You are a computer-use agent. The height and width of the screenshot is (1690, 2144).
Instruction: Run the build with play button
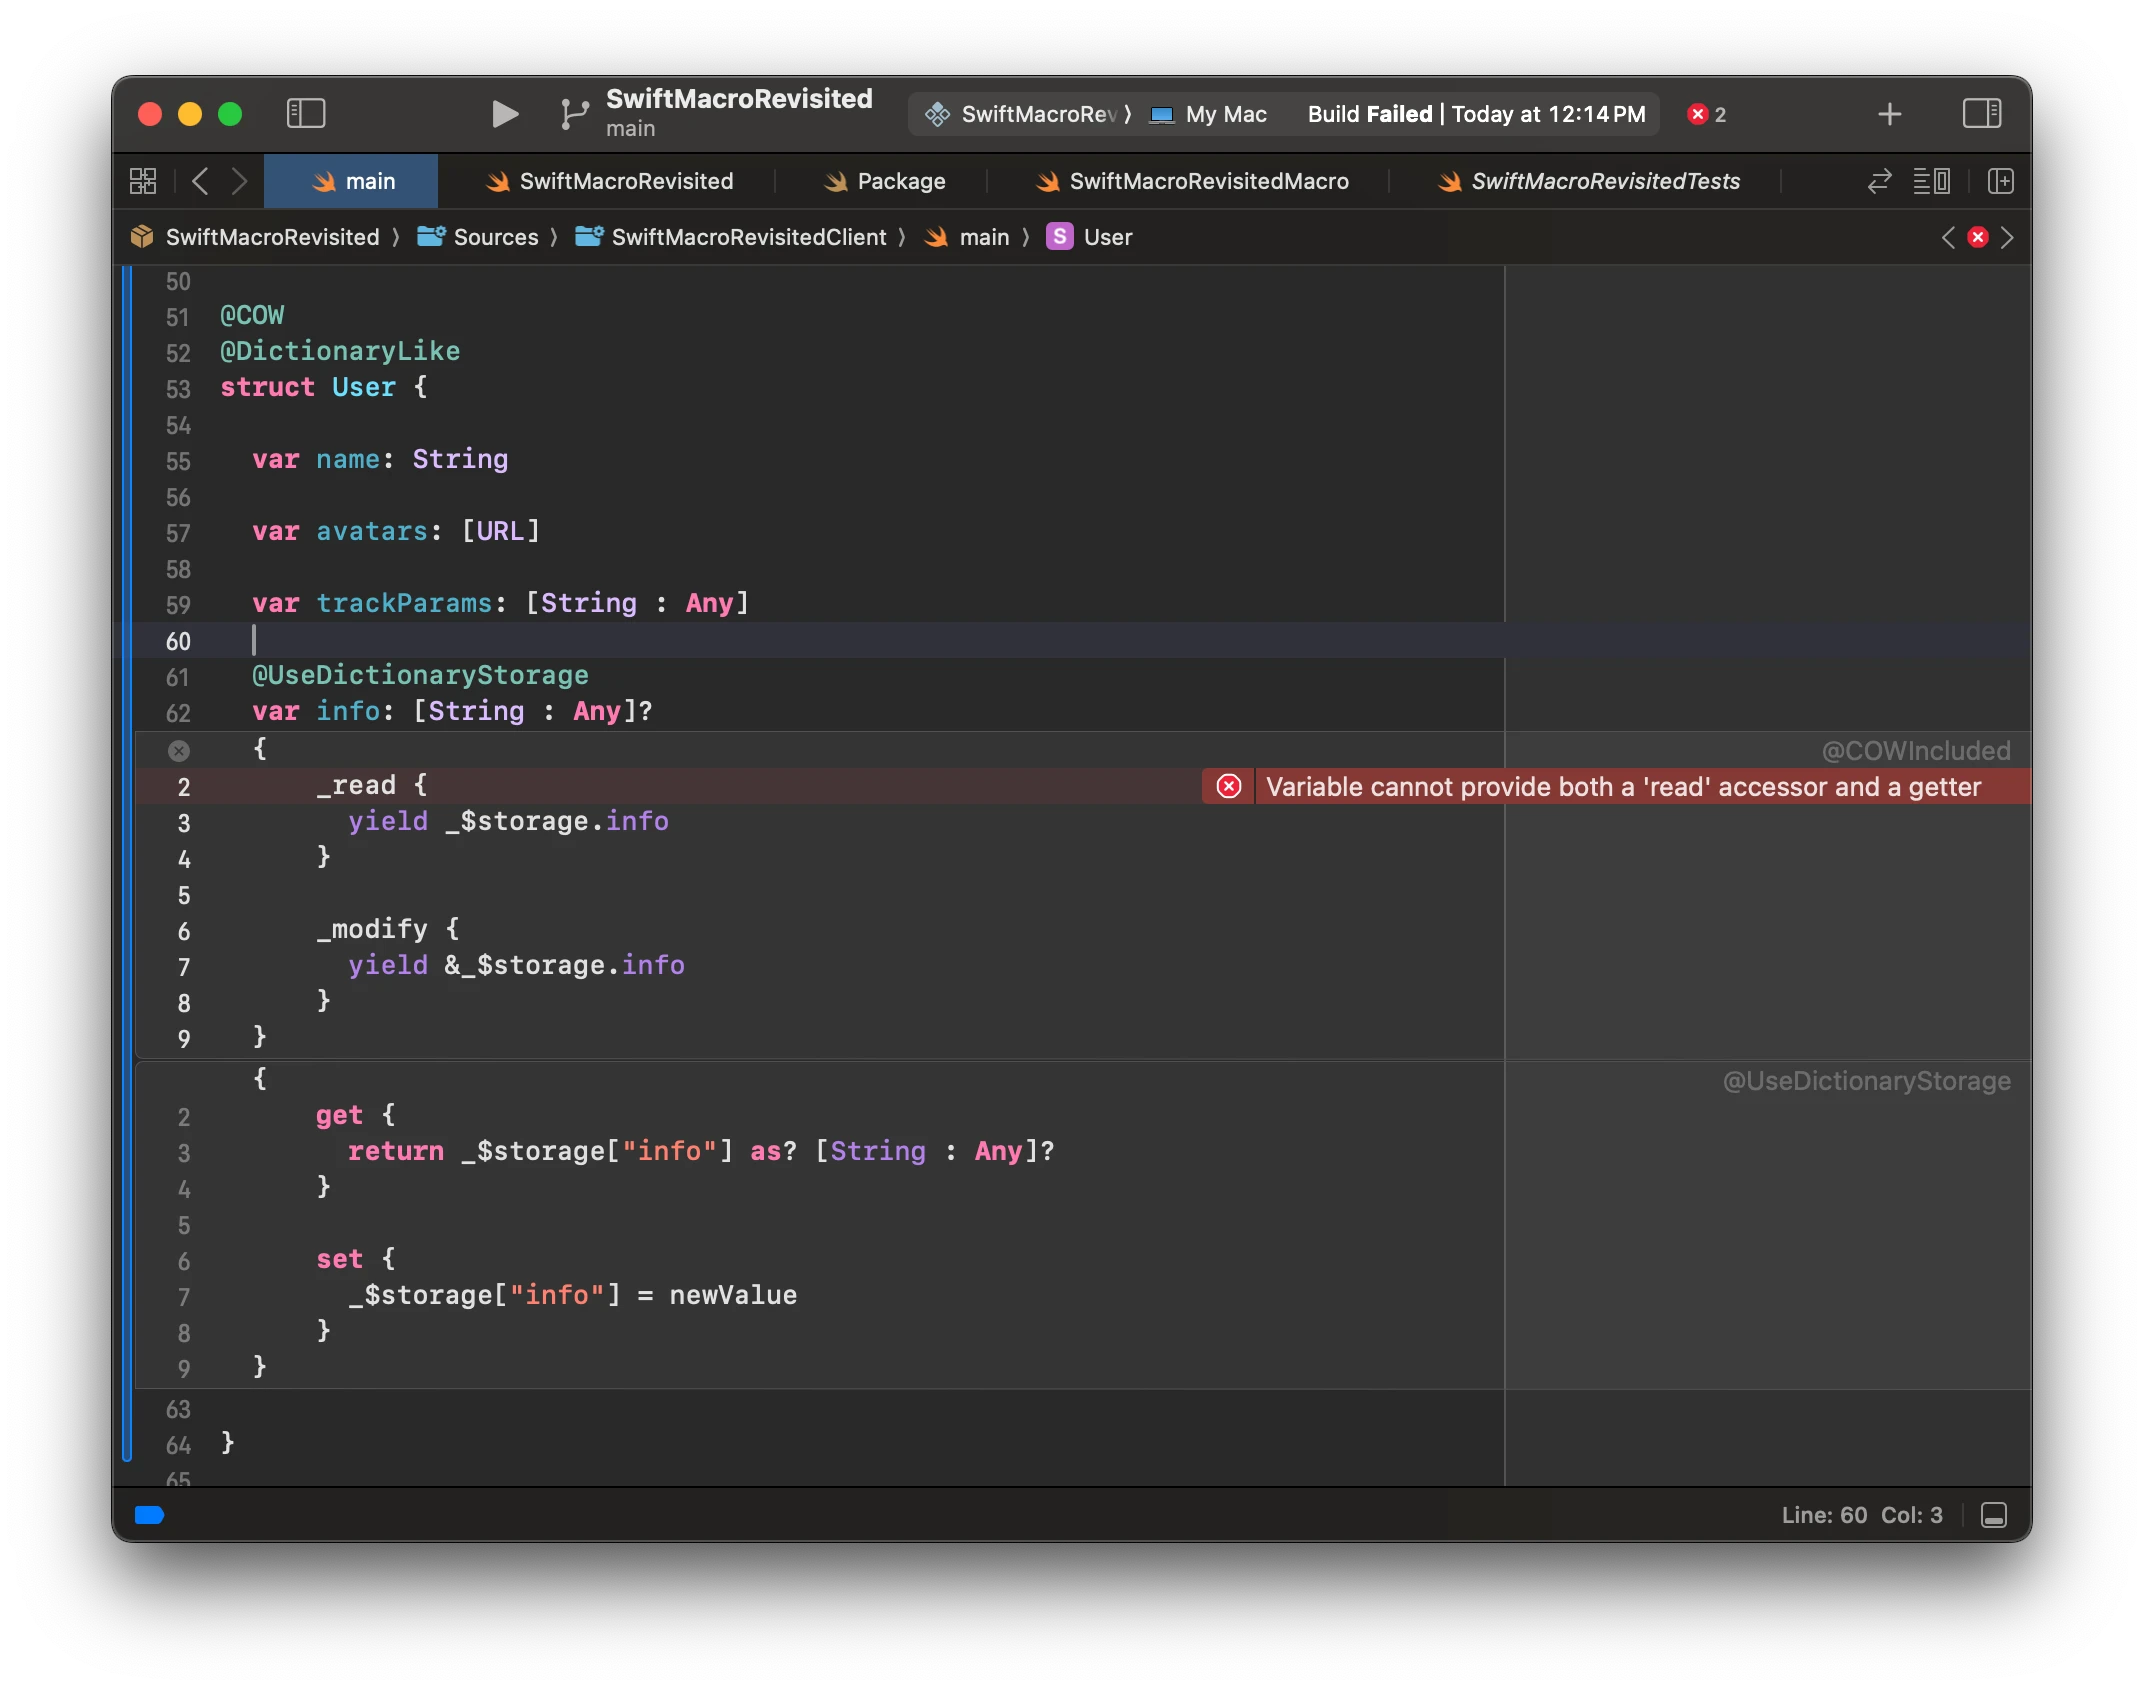tap(504, 114)
